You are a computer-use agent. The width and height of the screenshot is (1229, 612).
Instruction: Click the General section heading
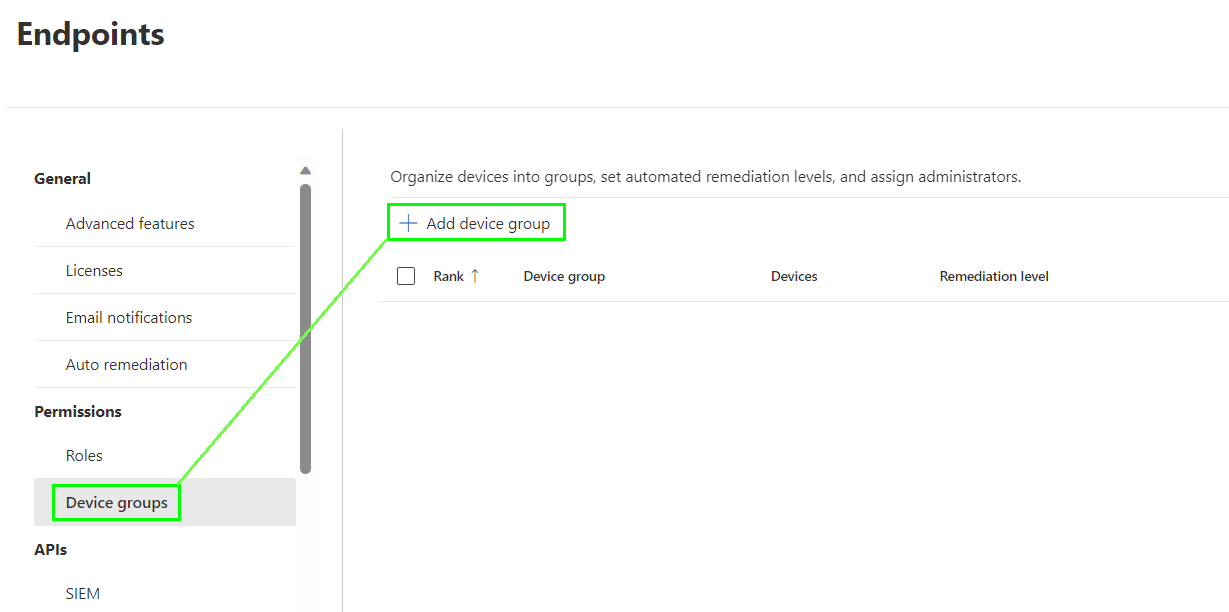(62, 179)
